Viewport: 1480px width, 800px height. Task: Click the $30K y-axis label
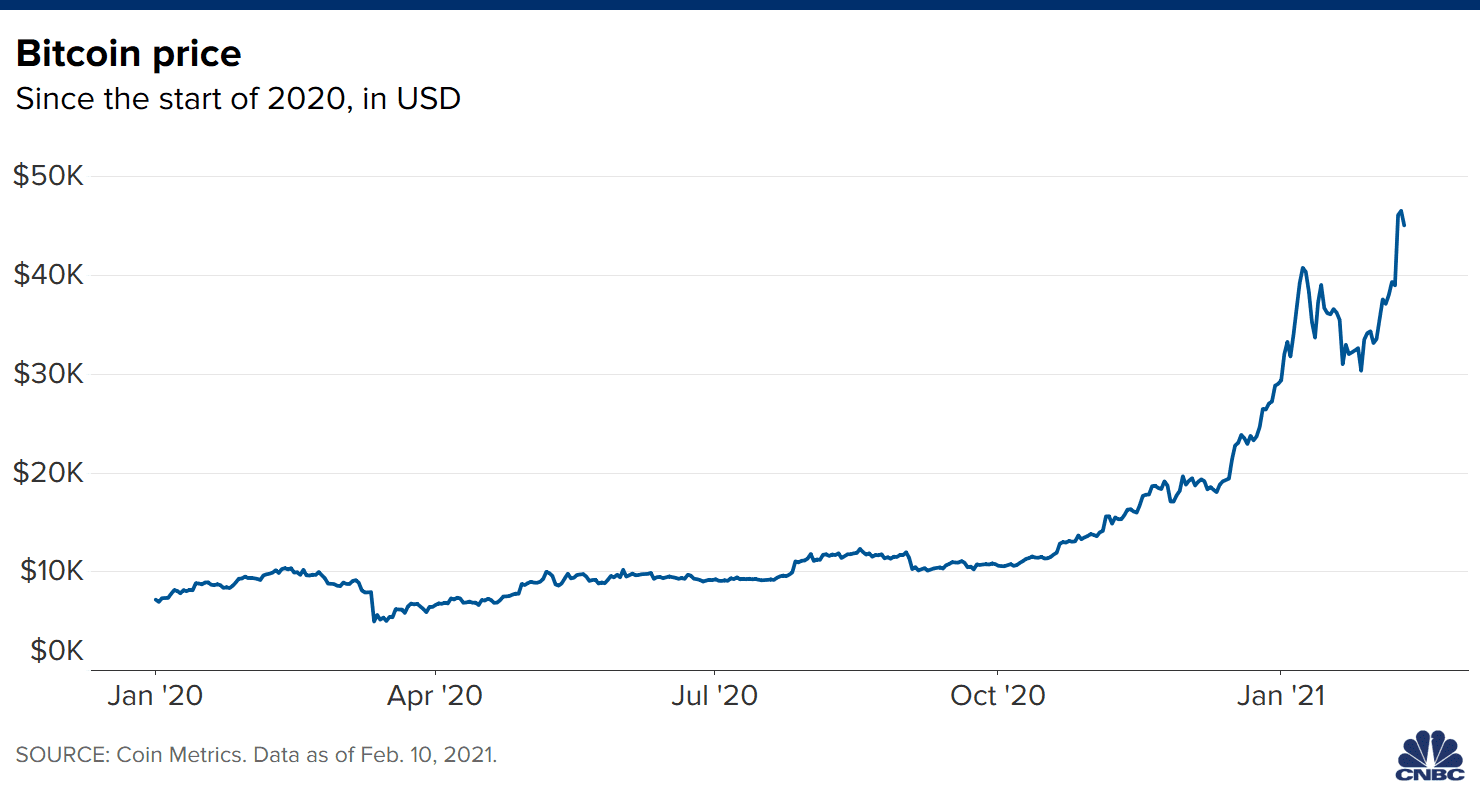point(47,374)
